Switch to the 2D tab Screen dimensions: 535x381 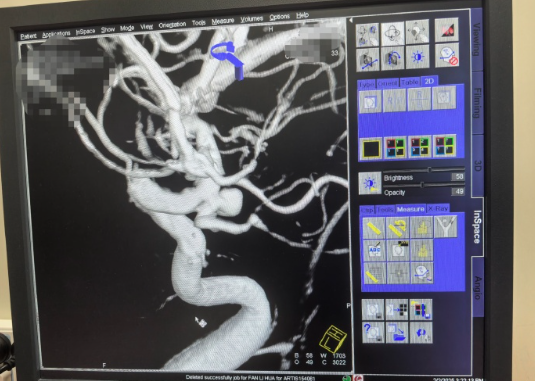429,81
